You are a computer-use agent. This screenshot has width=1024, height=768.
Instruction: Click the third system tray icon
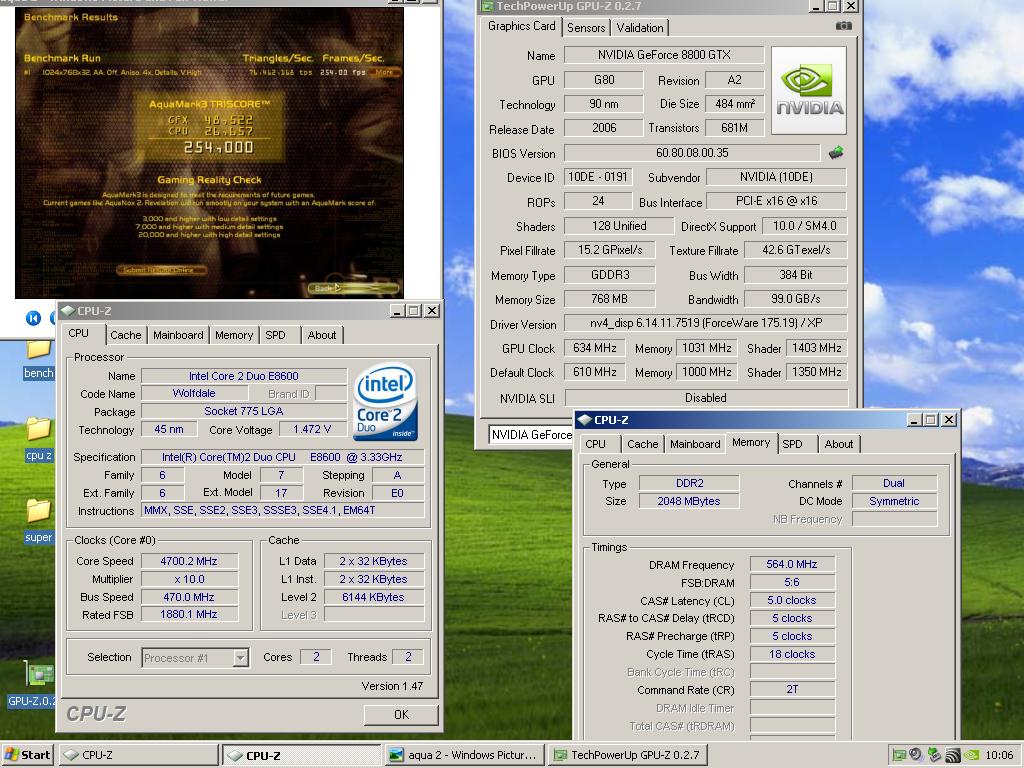934,755
